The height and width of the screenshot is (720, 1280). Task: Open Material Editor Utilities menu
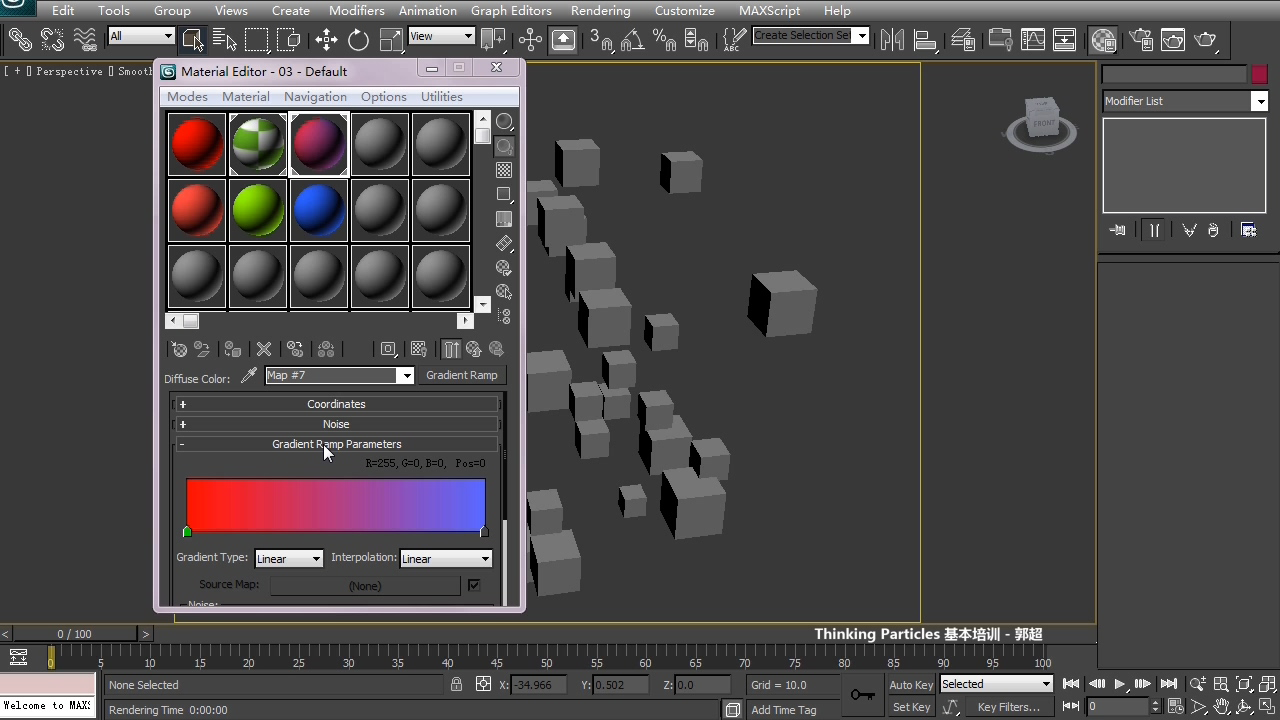[441, 97]
